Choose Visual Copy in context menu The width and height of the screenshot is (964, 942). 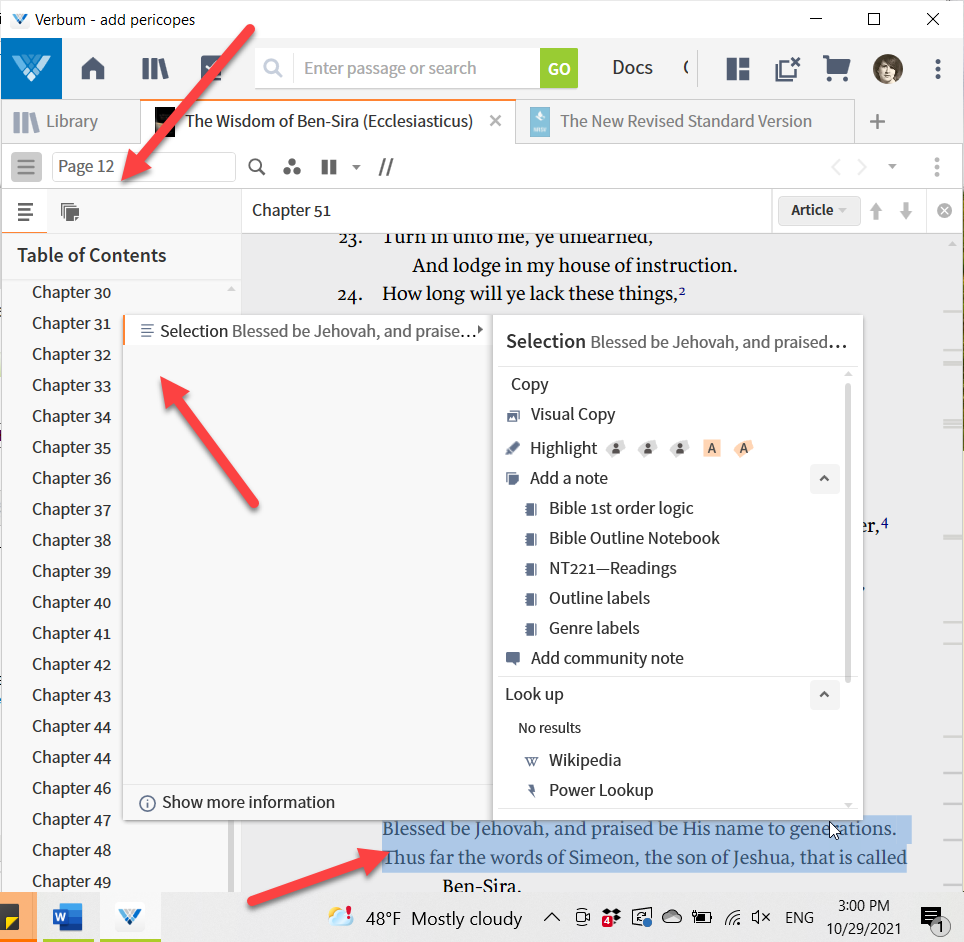click(x=572, y=414)
